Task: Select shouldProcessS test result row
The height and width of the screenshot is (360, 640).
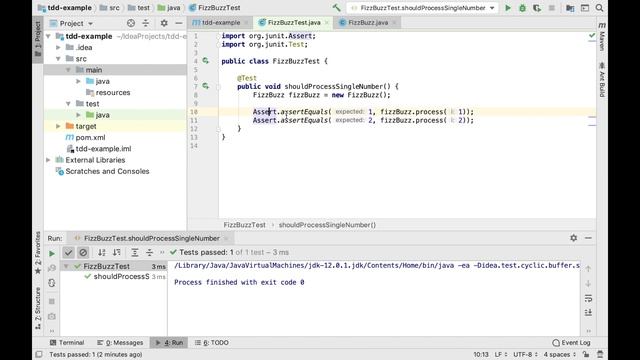Action: tap(114, 276)
